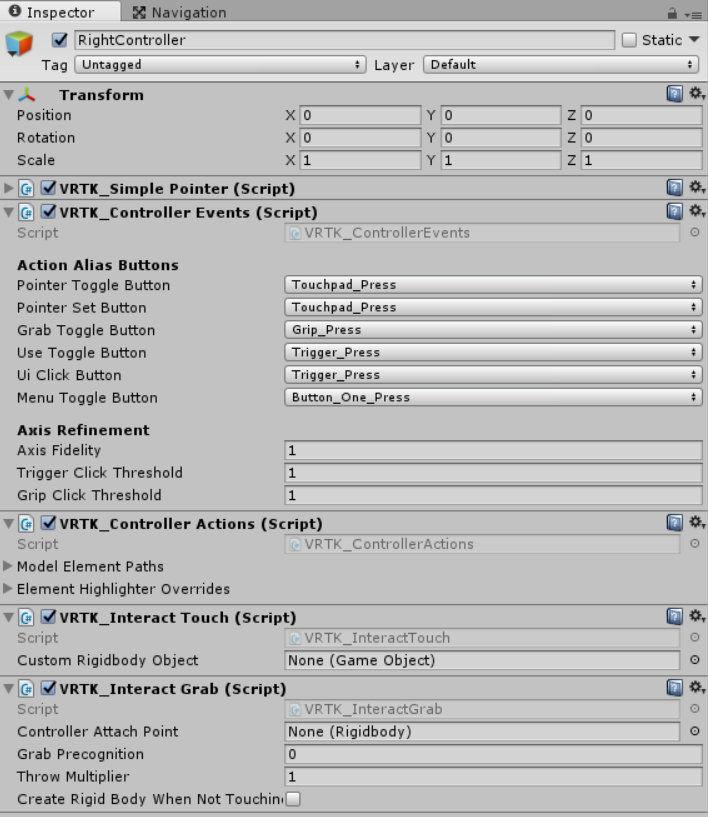
Task: Open Controller Attach Point picker circle
Action: tap(694, 731)
